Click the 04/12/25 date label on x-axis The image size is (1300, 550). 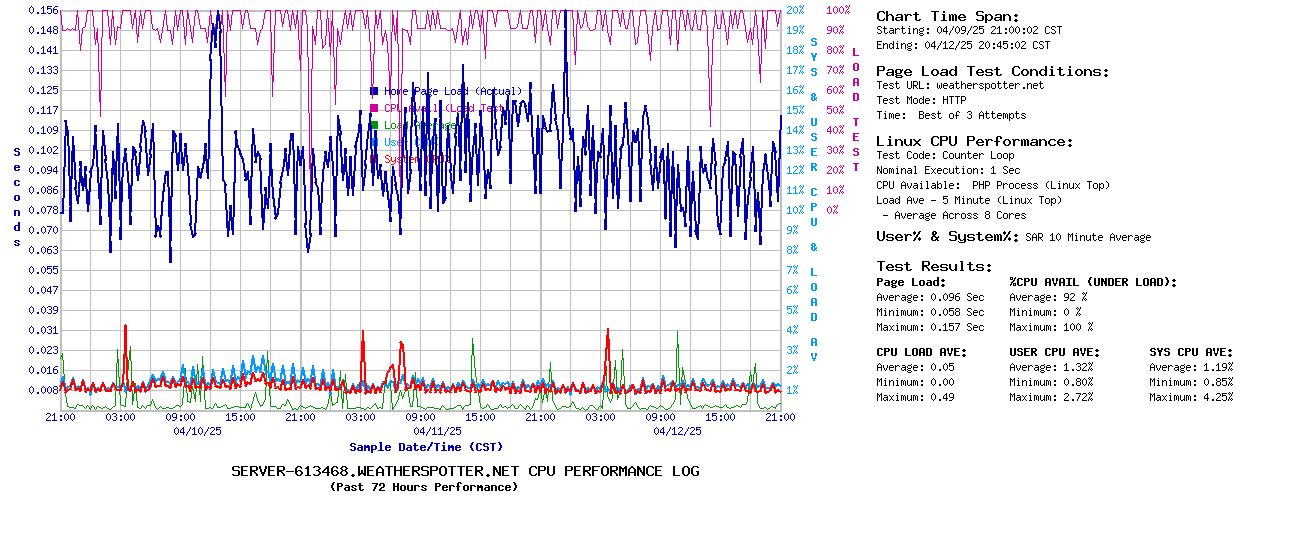pyautogui.click(x=677, y=431)
